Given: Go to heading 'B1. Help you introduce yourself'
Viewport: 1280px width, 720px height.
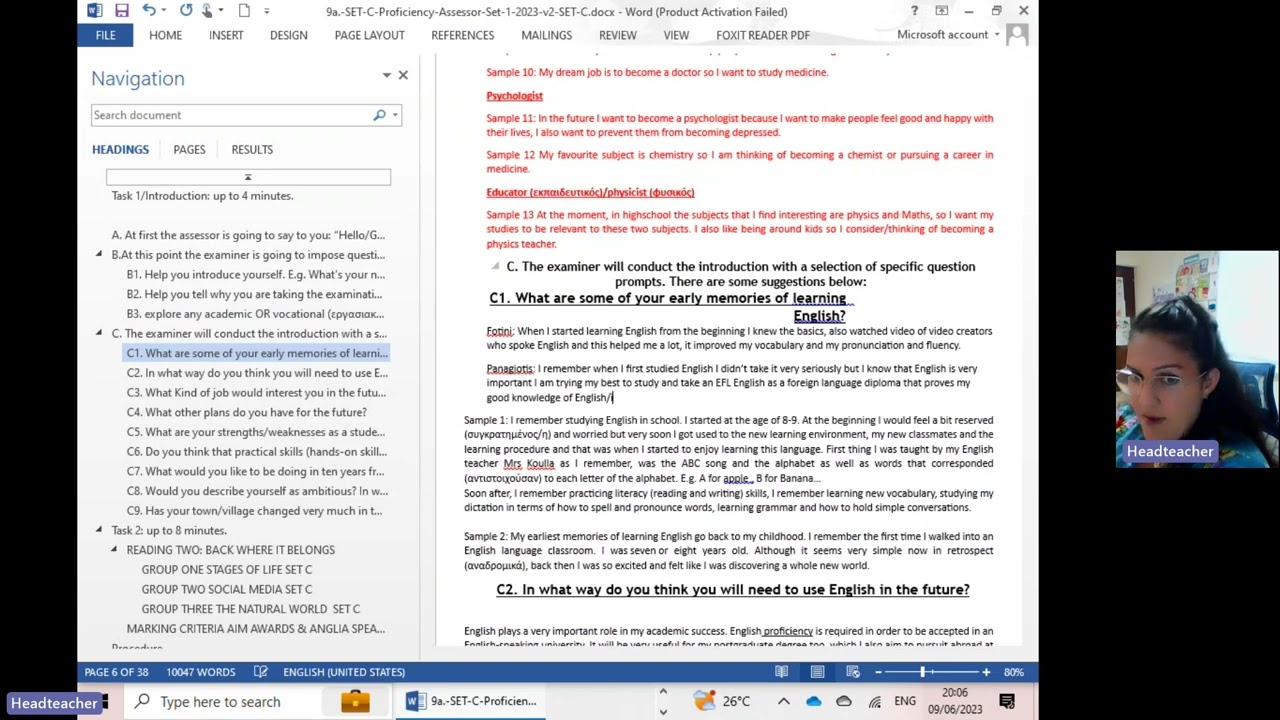Looking at the screenshot, I should point(255,275).
